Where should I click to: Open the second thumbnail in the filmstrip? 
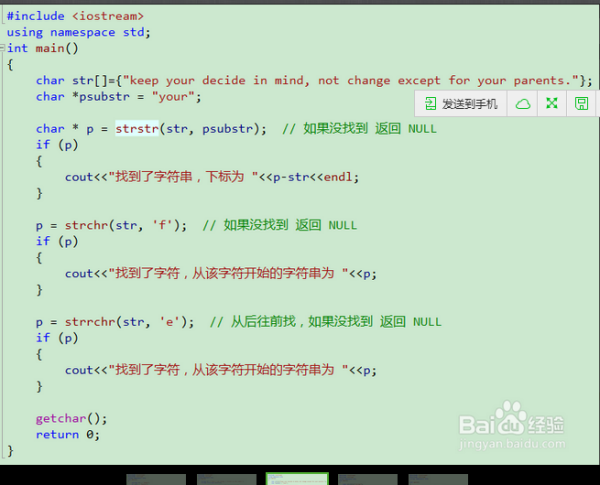point(227,479)
